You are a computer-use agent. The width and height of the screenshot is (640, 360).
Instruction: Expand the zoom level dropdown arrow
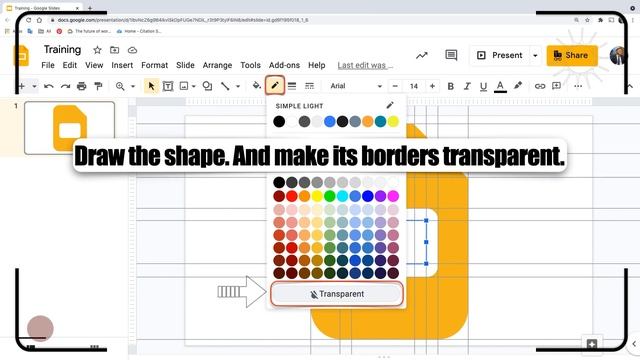coord(133,87)
